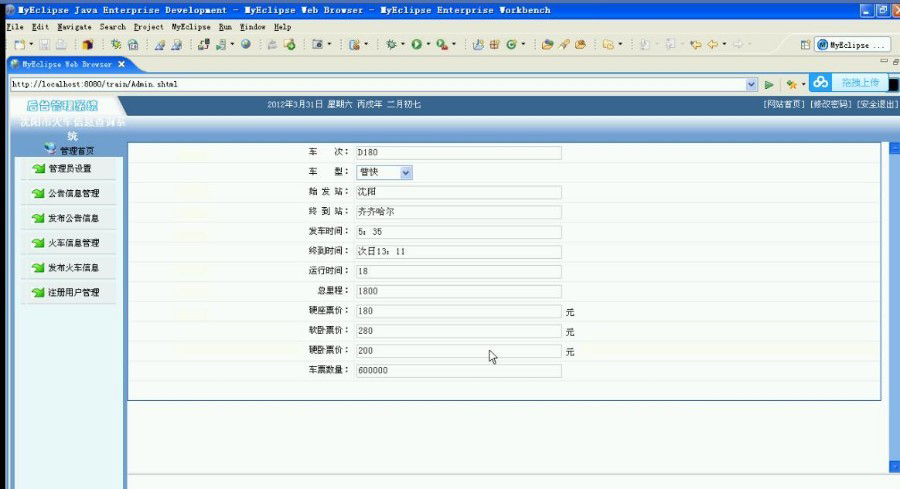The image size is (900, 489).
Task: Click the External Tools run icon
Action: 442,44
